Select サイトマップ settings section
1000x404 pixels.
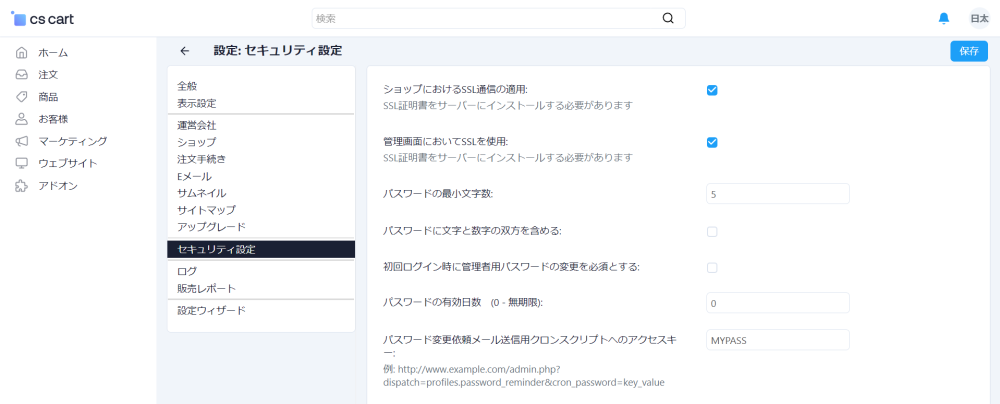(207, 210)
